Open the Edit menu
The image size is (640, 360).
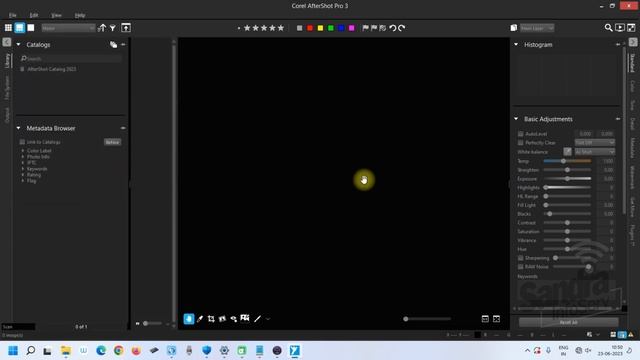[34, 15]
